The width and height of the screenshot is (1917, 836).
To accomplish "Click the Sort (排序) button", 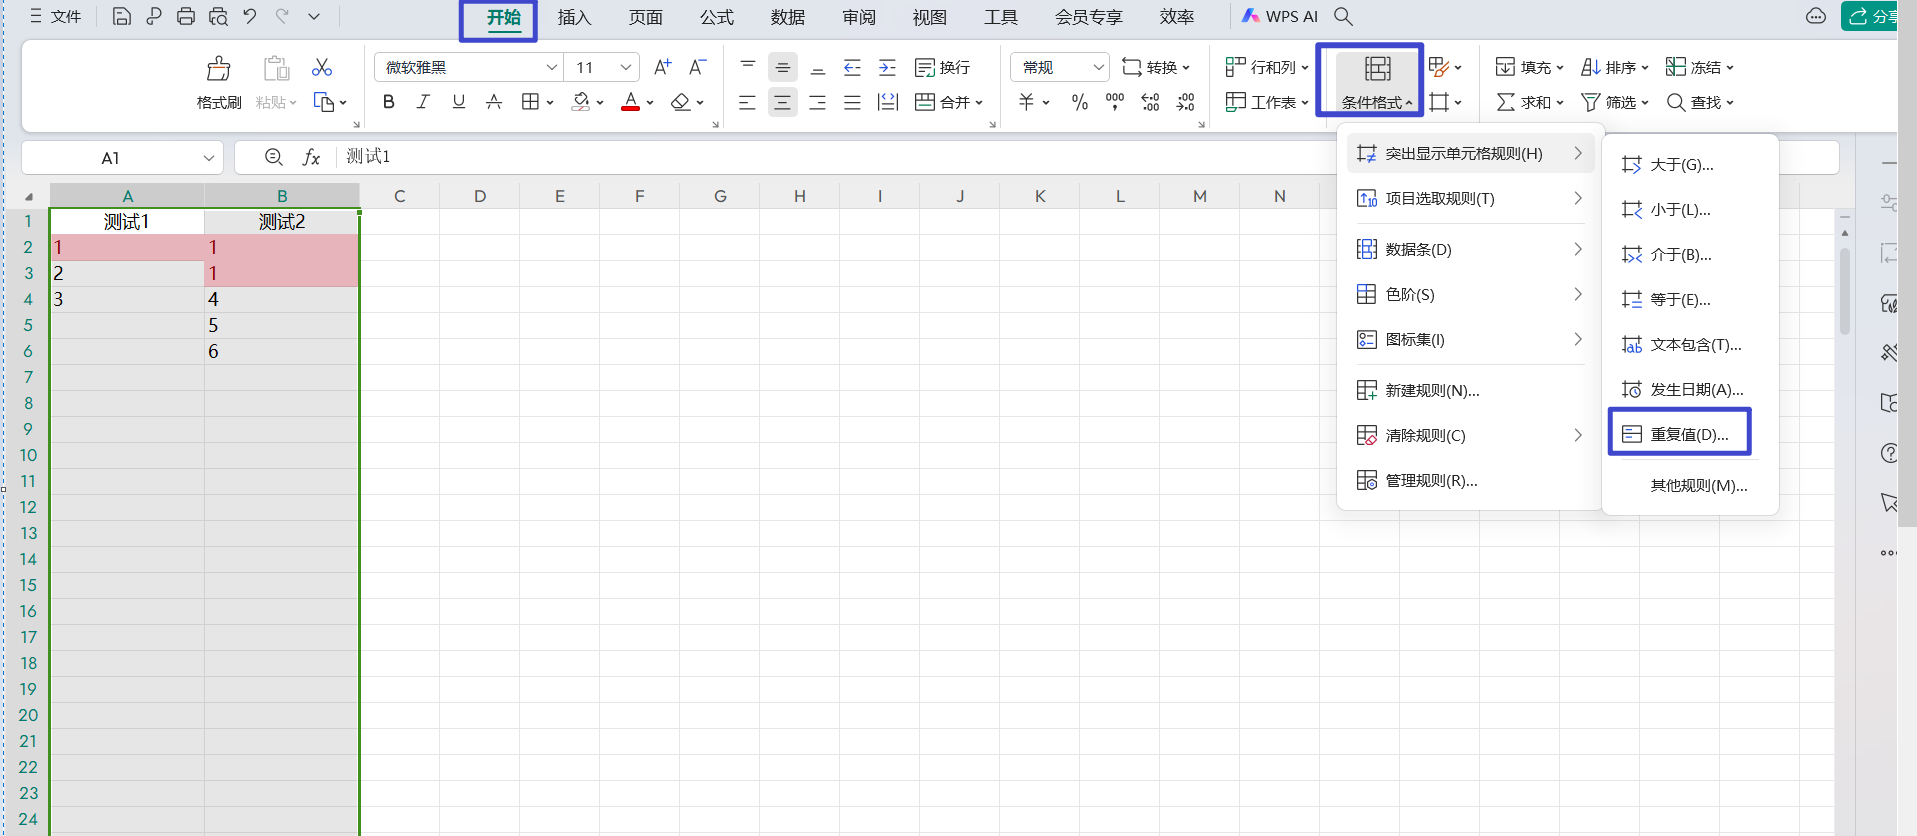I will 1614,67.
